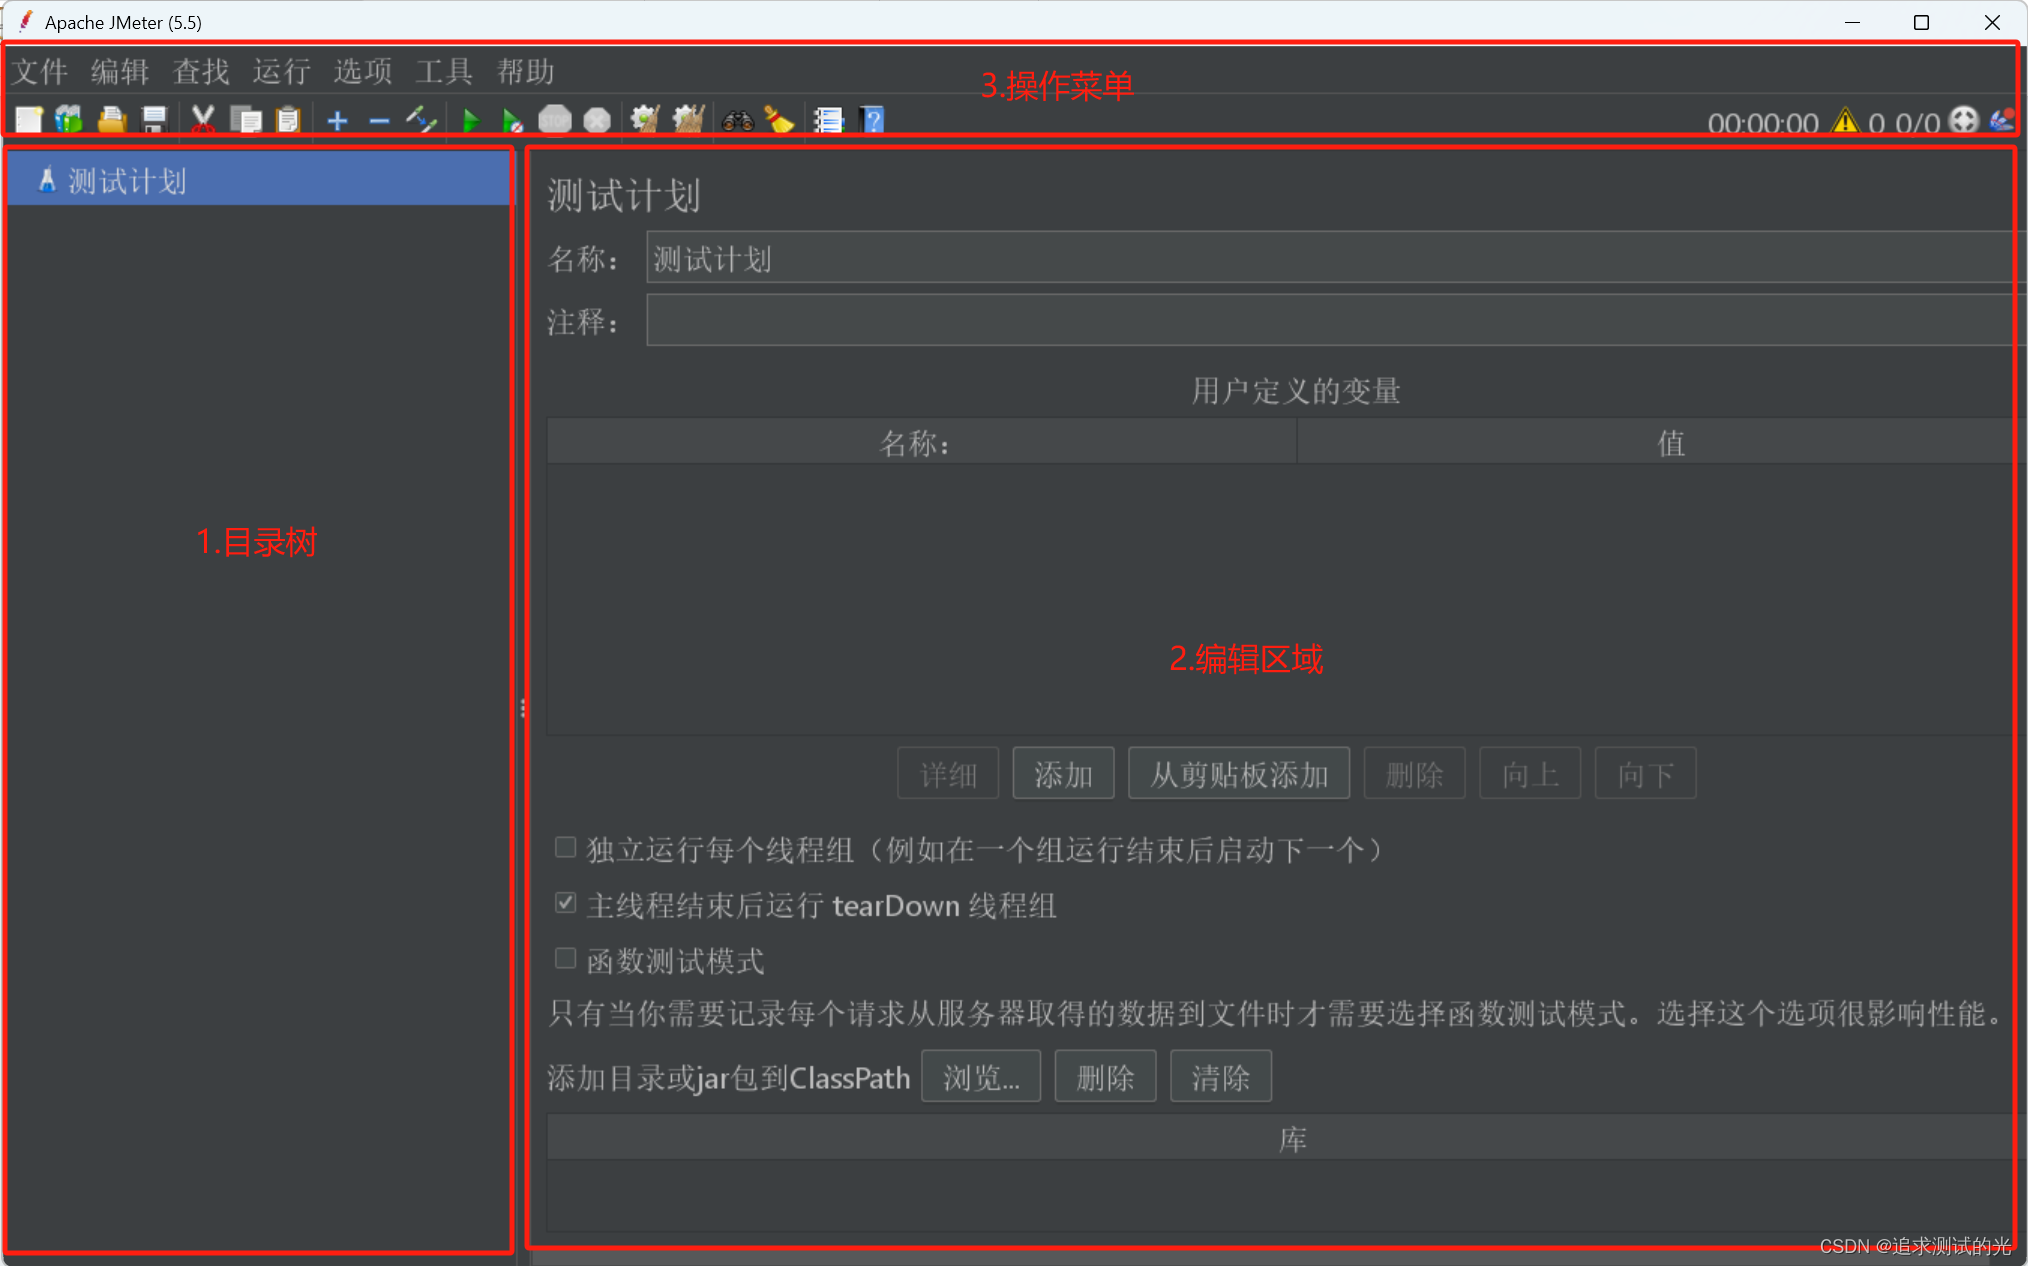Click the 00:00:00 elapsed time text

(1762, 123)
